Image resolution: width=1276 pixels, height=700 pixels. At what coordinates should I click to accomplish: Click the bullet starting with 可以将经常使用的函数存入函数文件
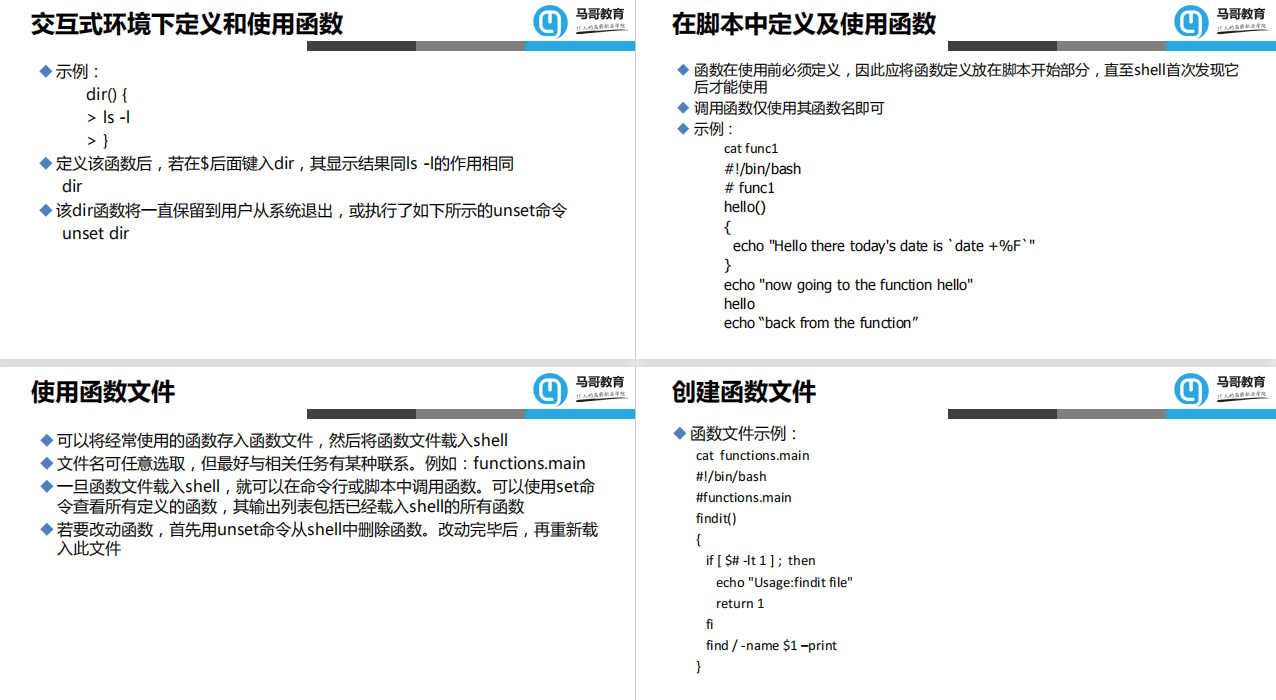click(x=275, y=440)
